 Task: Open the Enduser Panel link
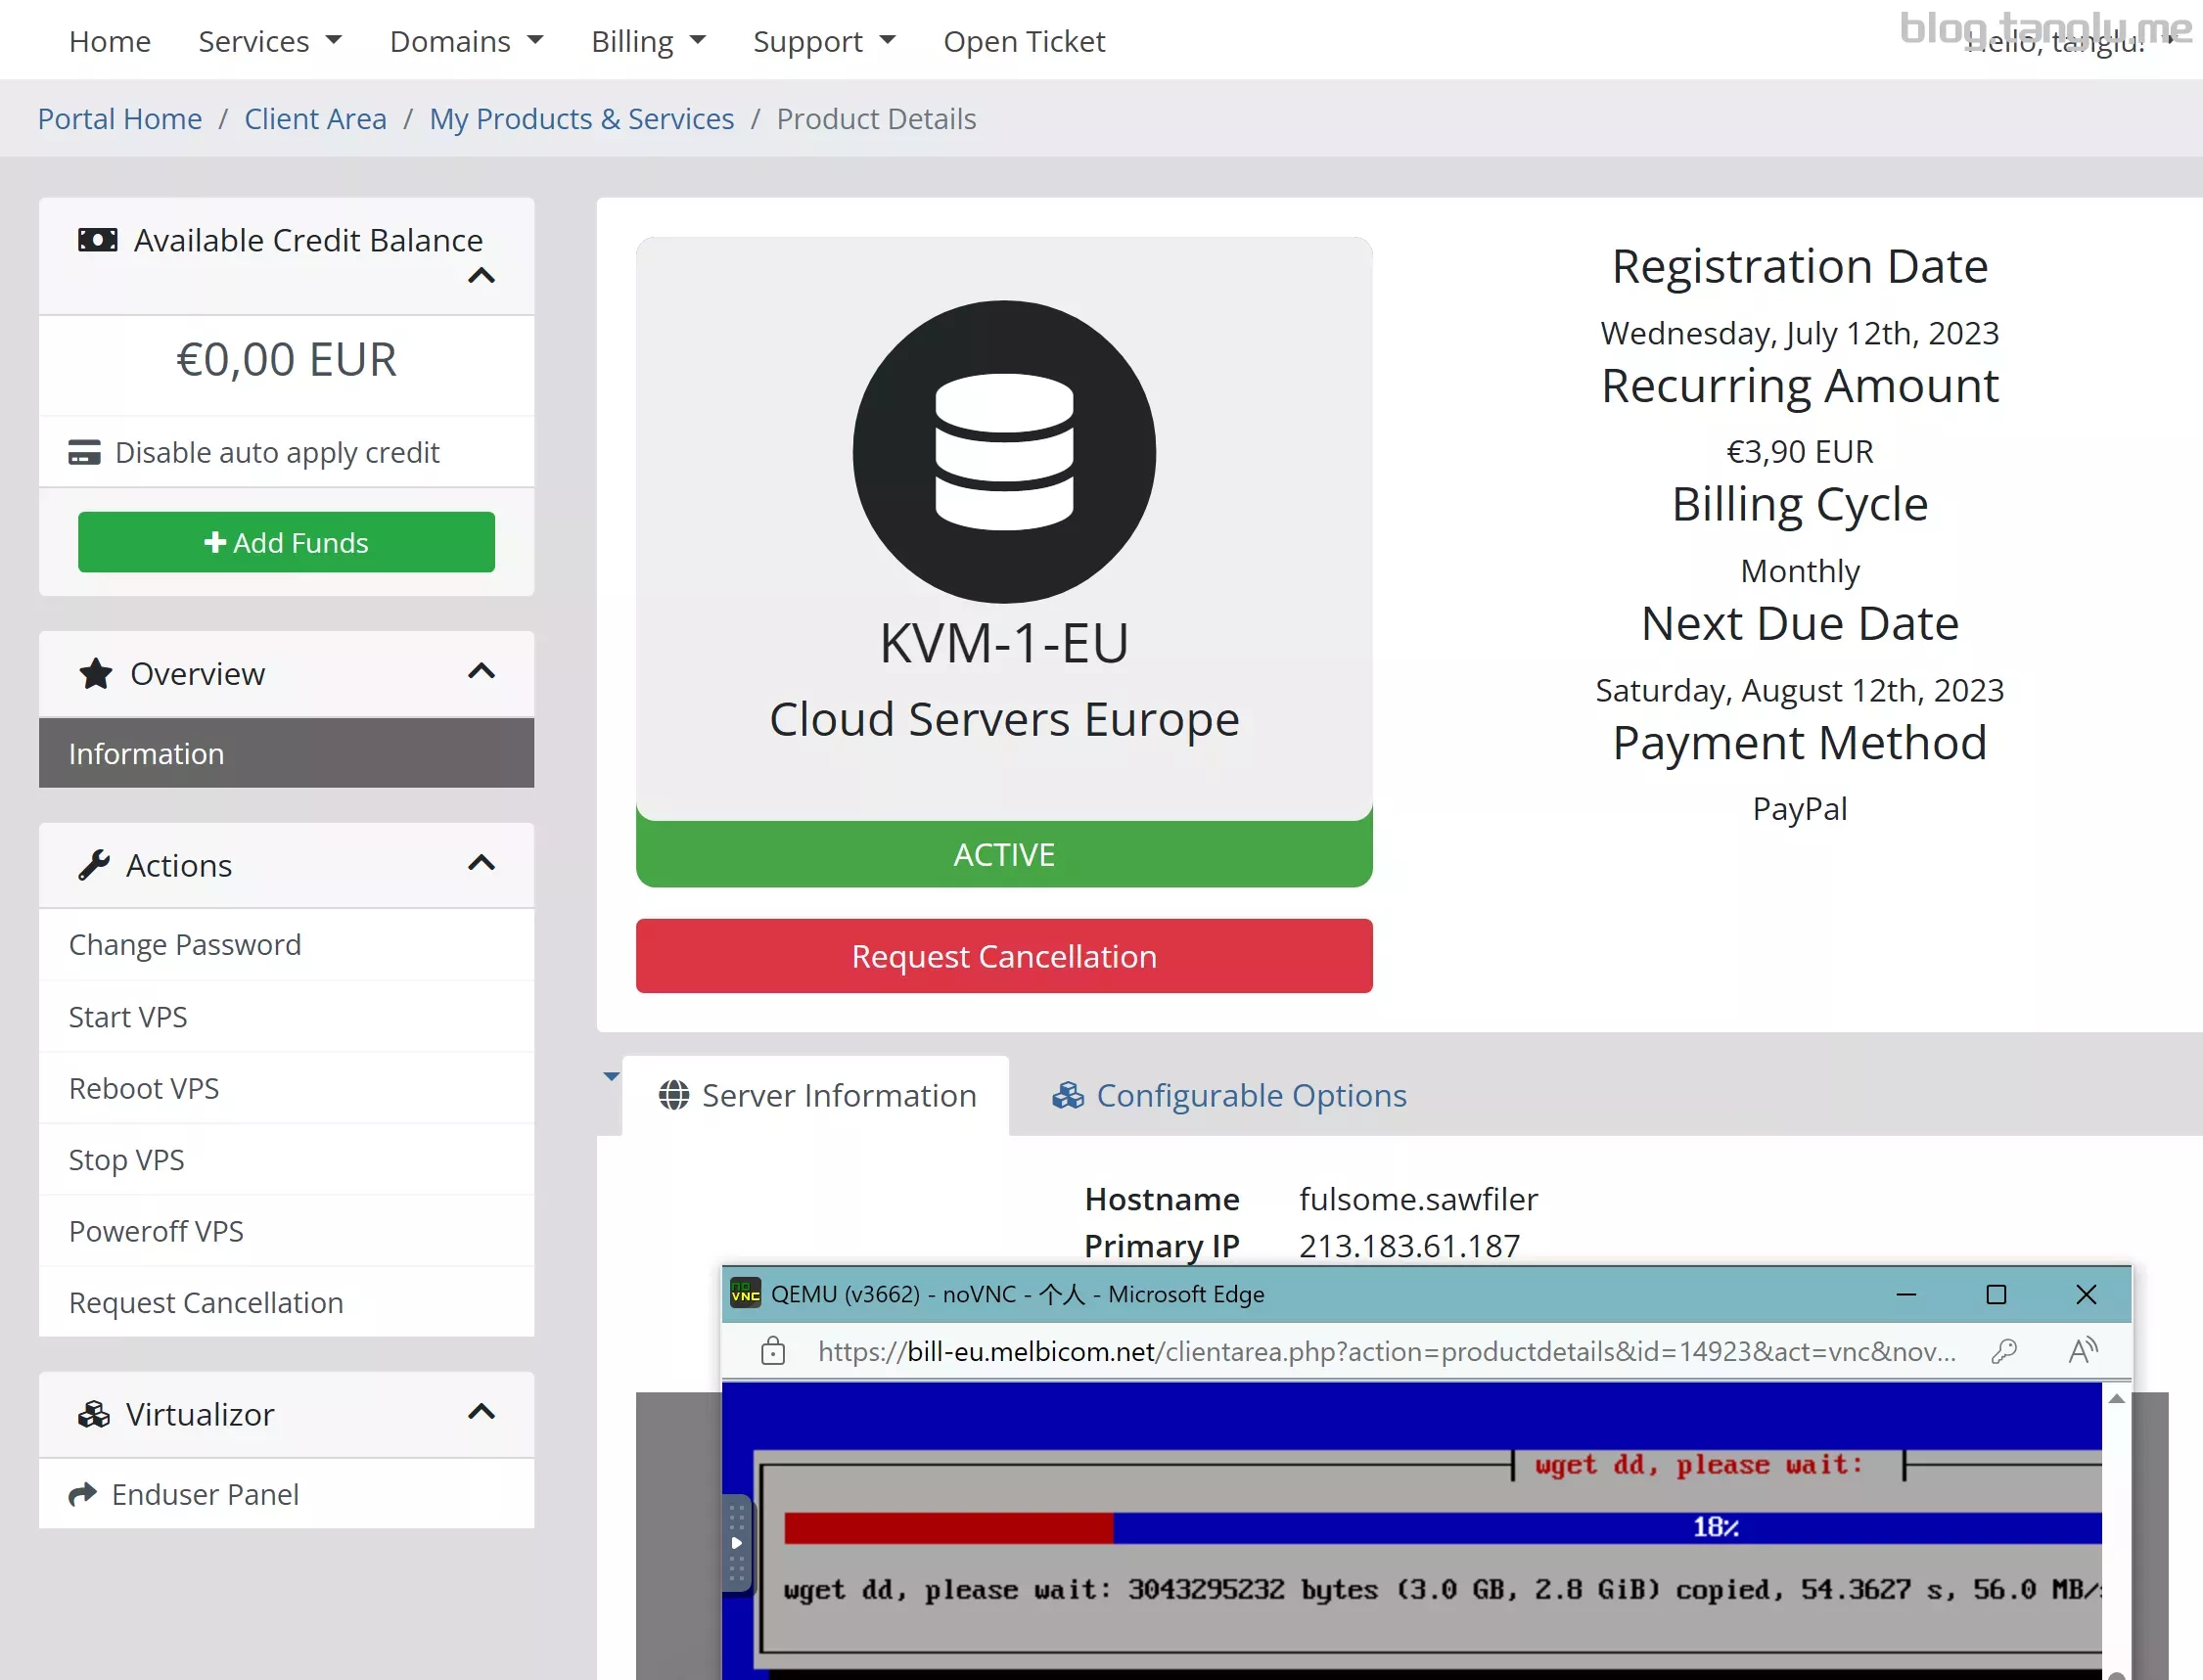[286, 1494]
